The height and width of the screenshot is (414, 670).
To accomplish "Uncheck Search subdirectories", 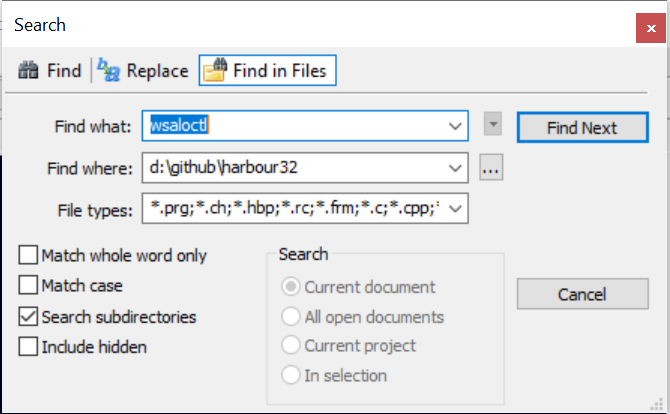I will 29,317.
